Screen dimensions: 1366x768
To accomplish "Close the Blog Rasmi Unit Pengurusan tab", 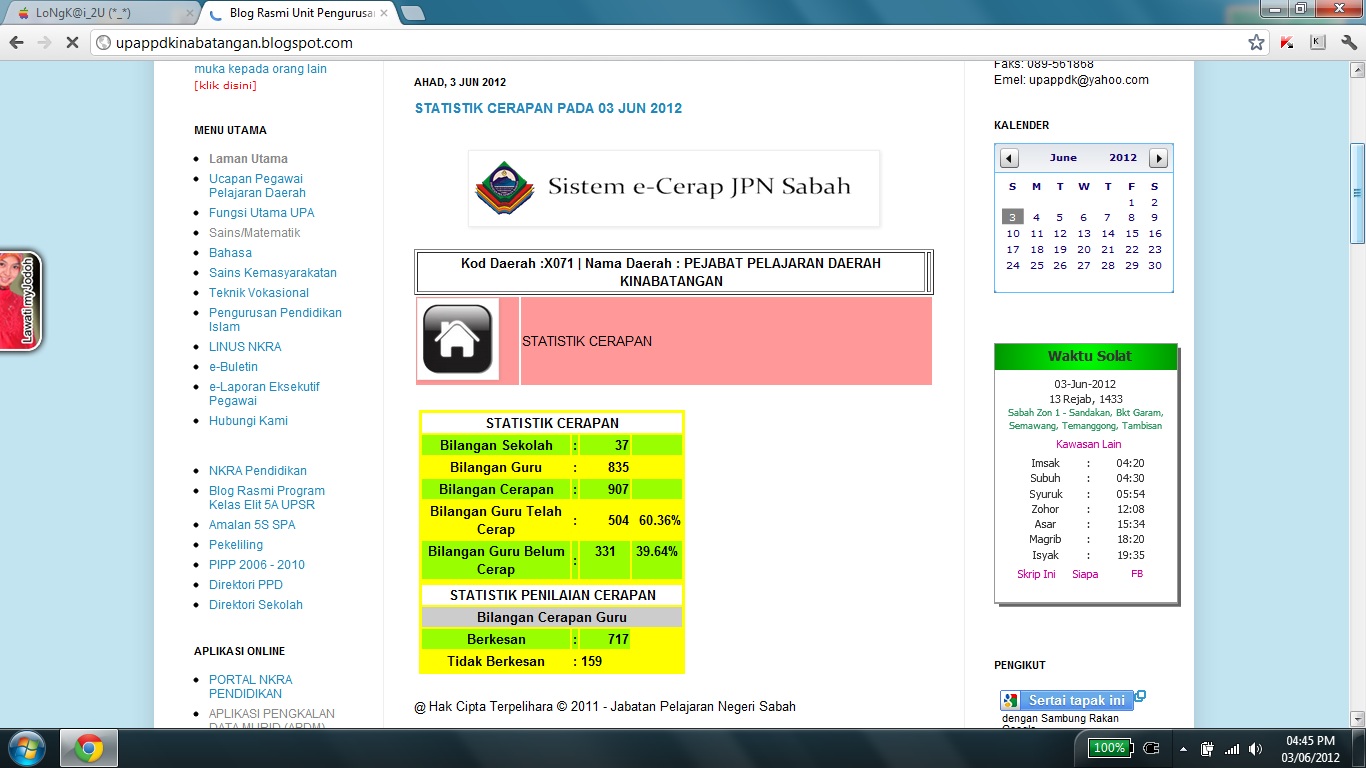I will 384,13.
